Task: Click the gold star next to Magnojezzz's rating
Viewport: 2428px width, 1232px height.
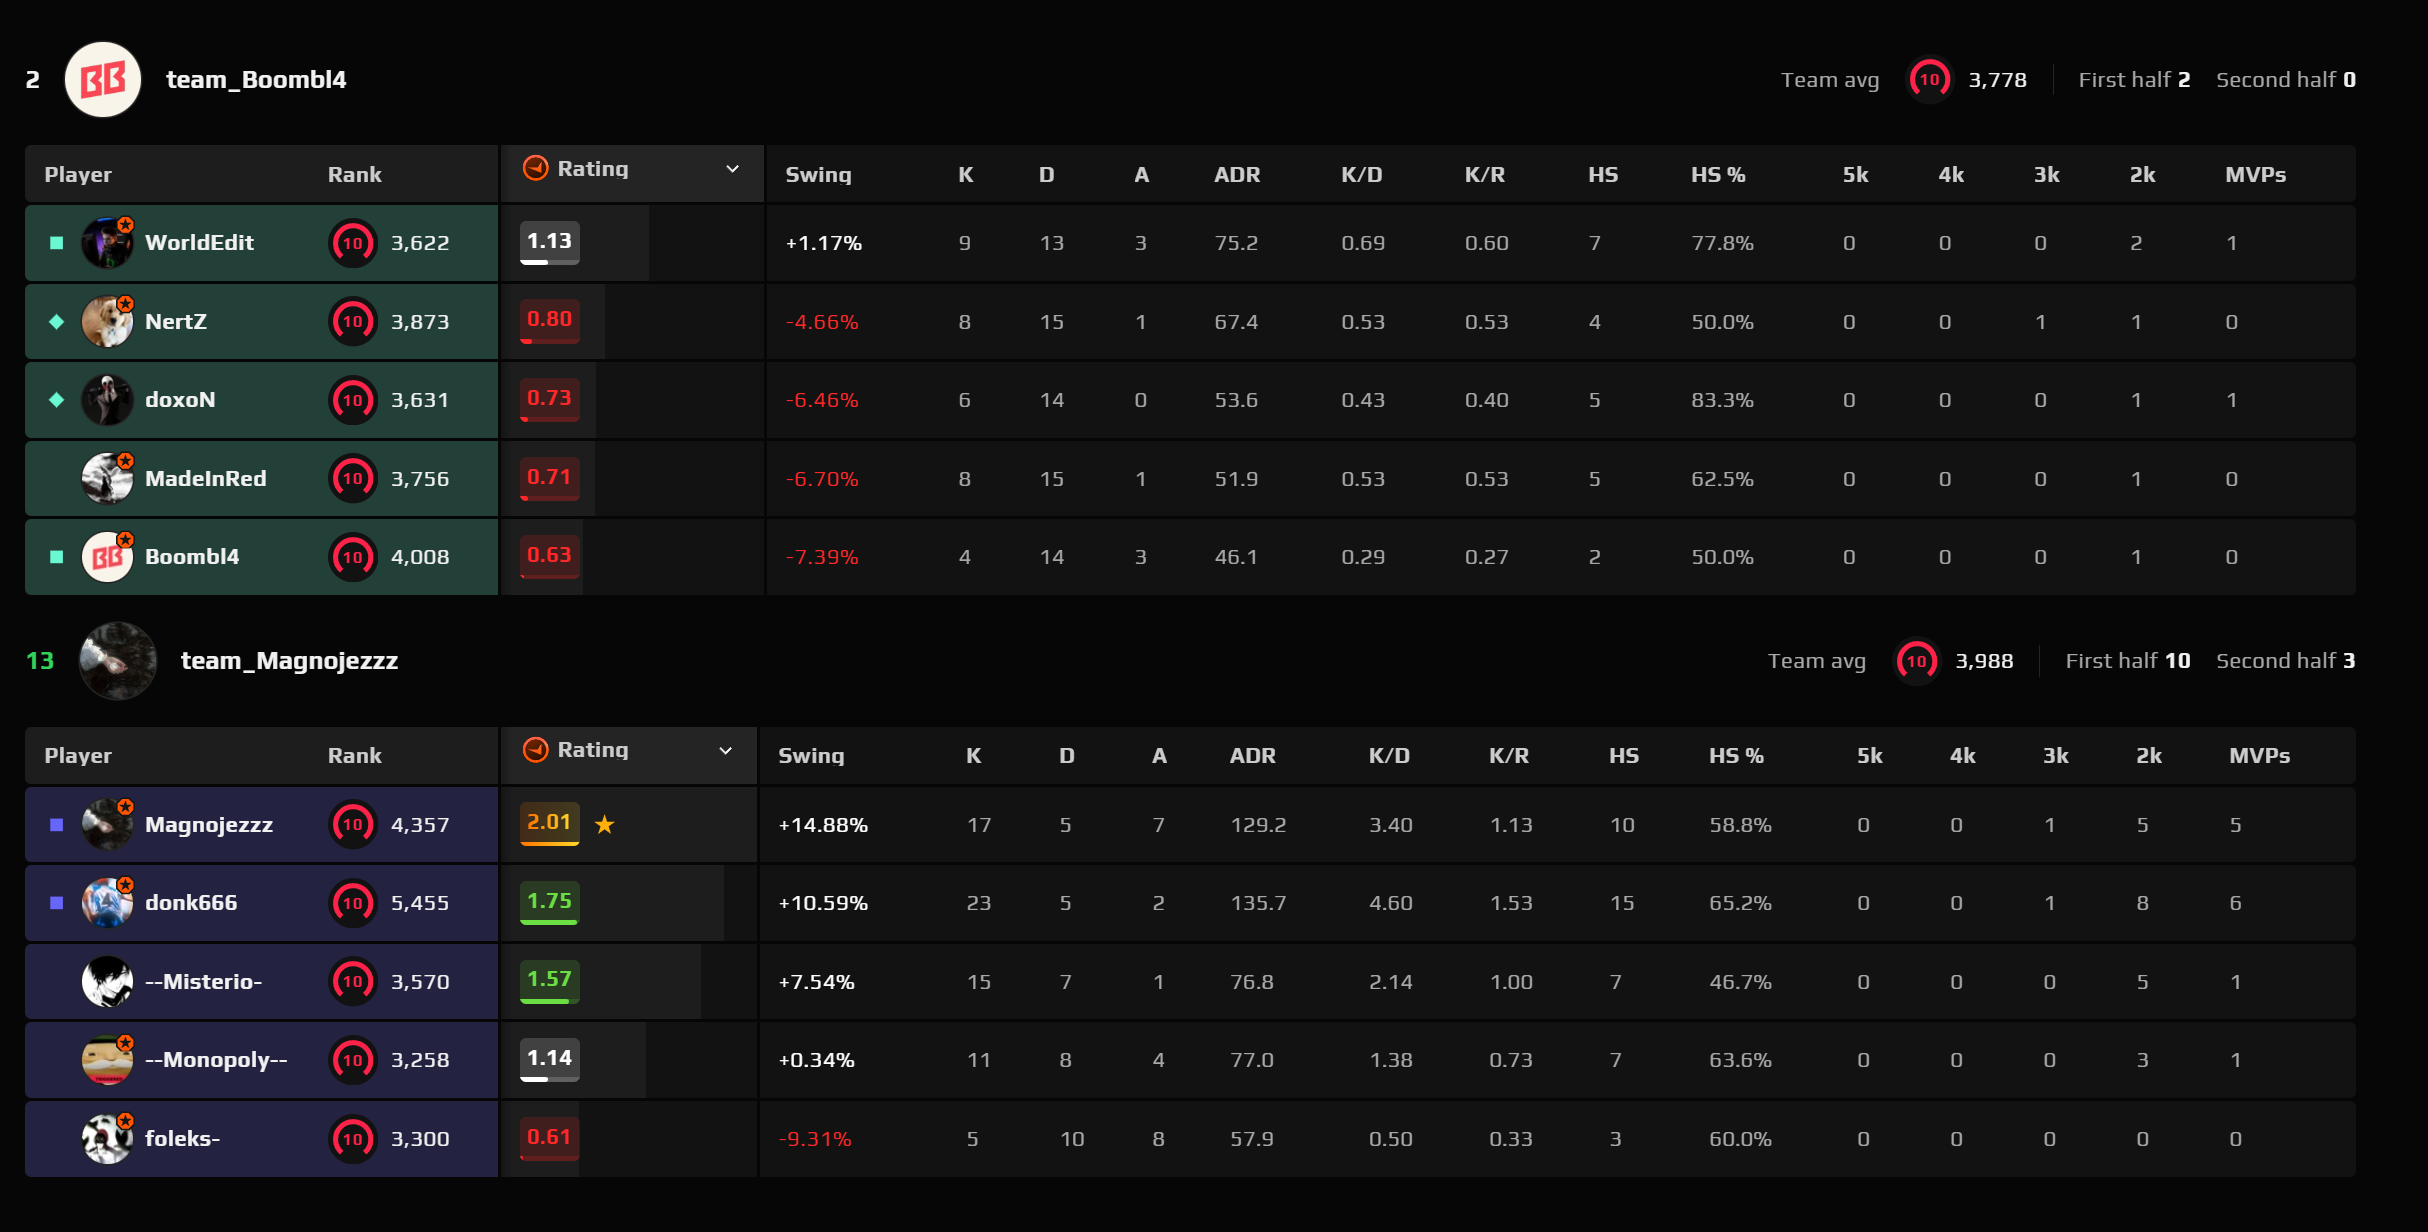Action: [x=605, y=825]
